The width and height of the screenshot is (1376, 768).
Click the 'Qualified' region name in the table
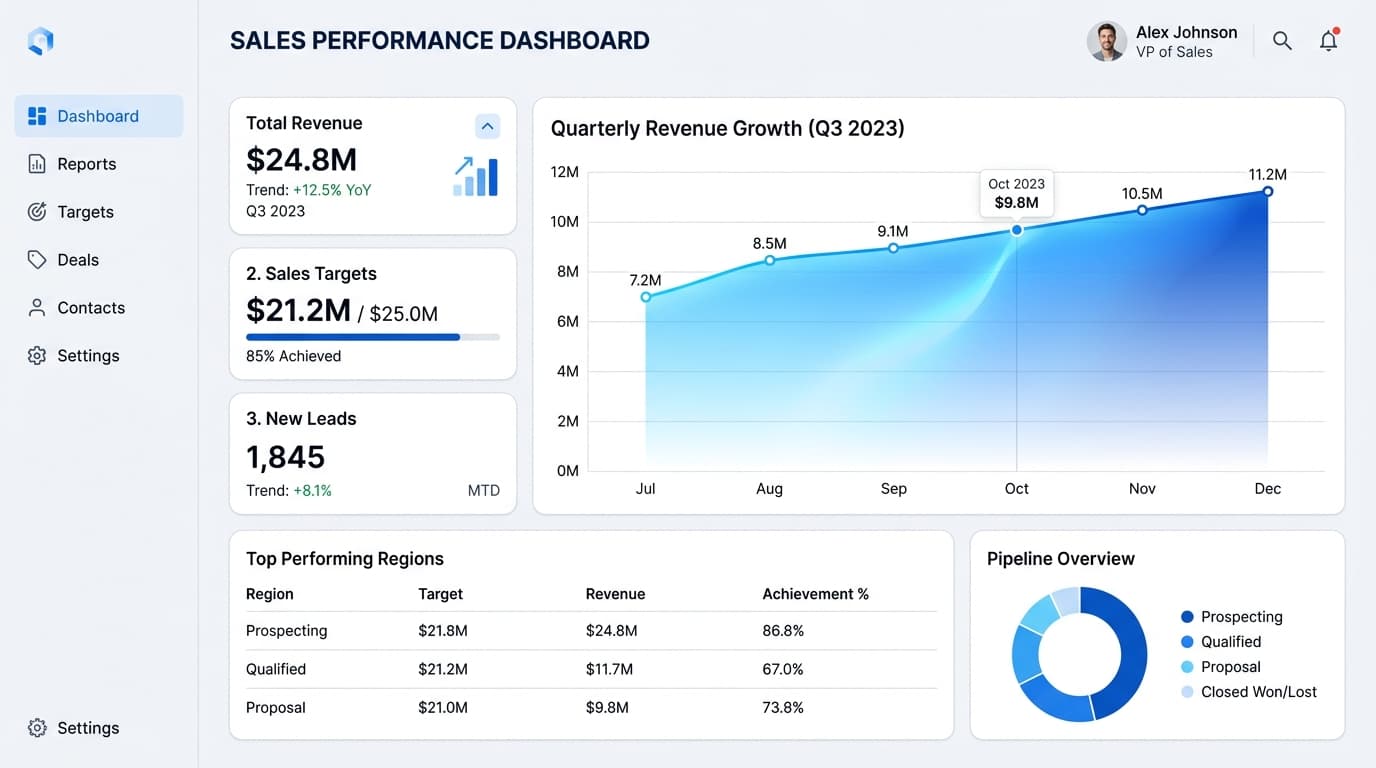(x=276, y=669)
